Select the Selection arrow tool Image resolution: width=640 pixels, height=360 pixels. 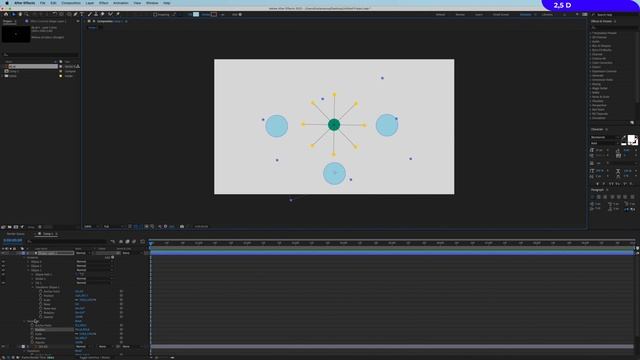(x=14, y=14)
